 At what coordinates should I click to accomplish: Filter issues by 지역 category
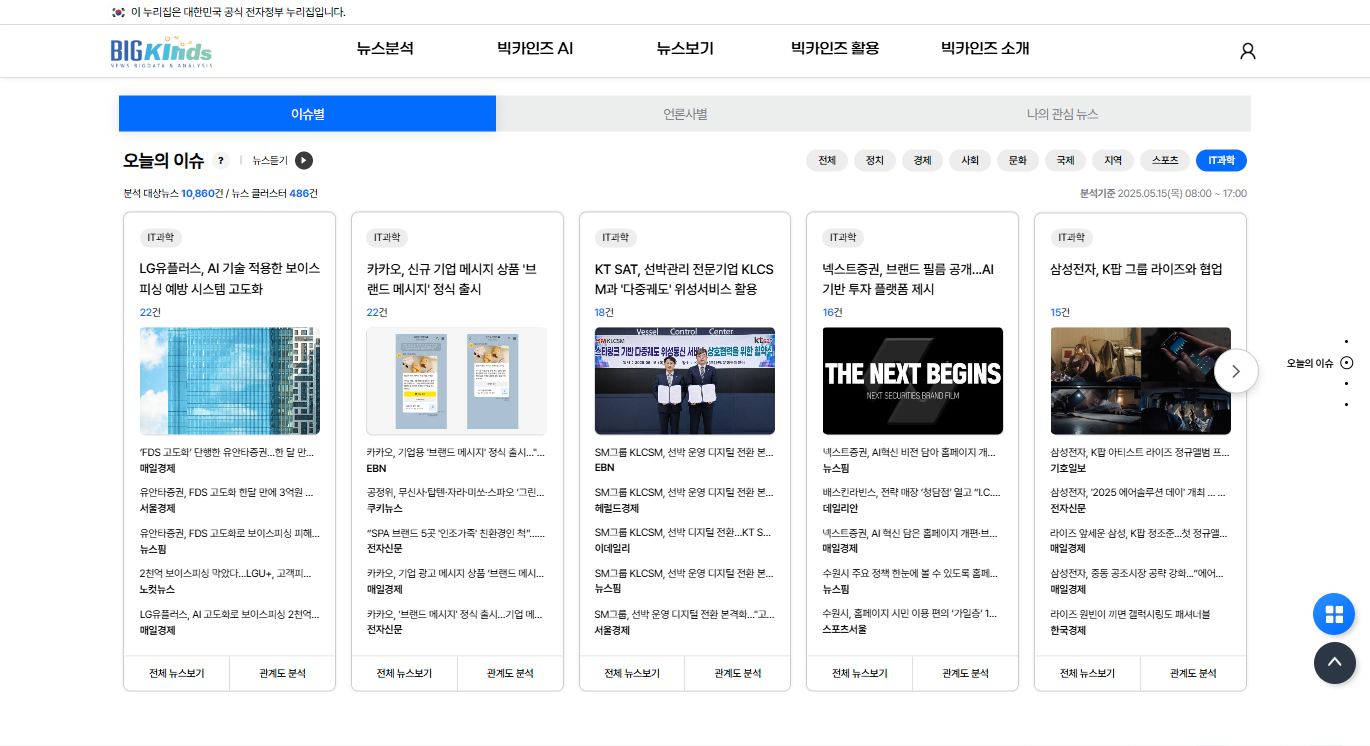[x=1113, y=160]
